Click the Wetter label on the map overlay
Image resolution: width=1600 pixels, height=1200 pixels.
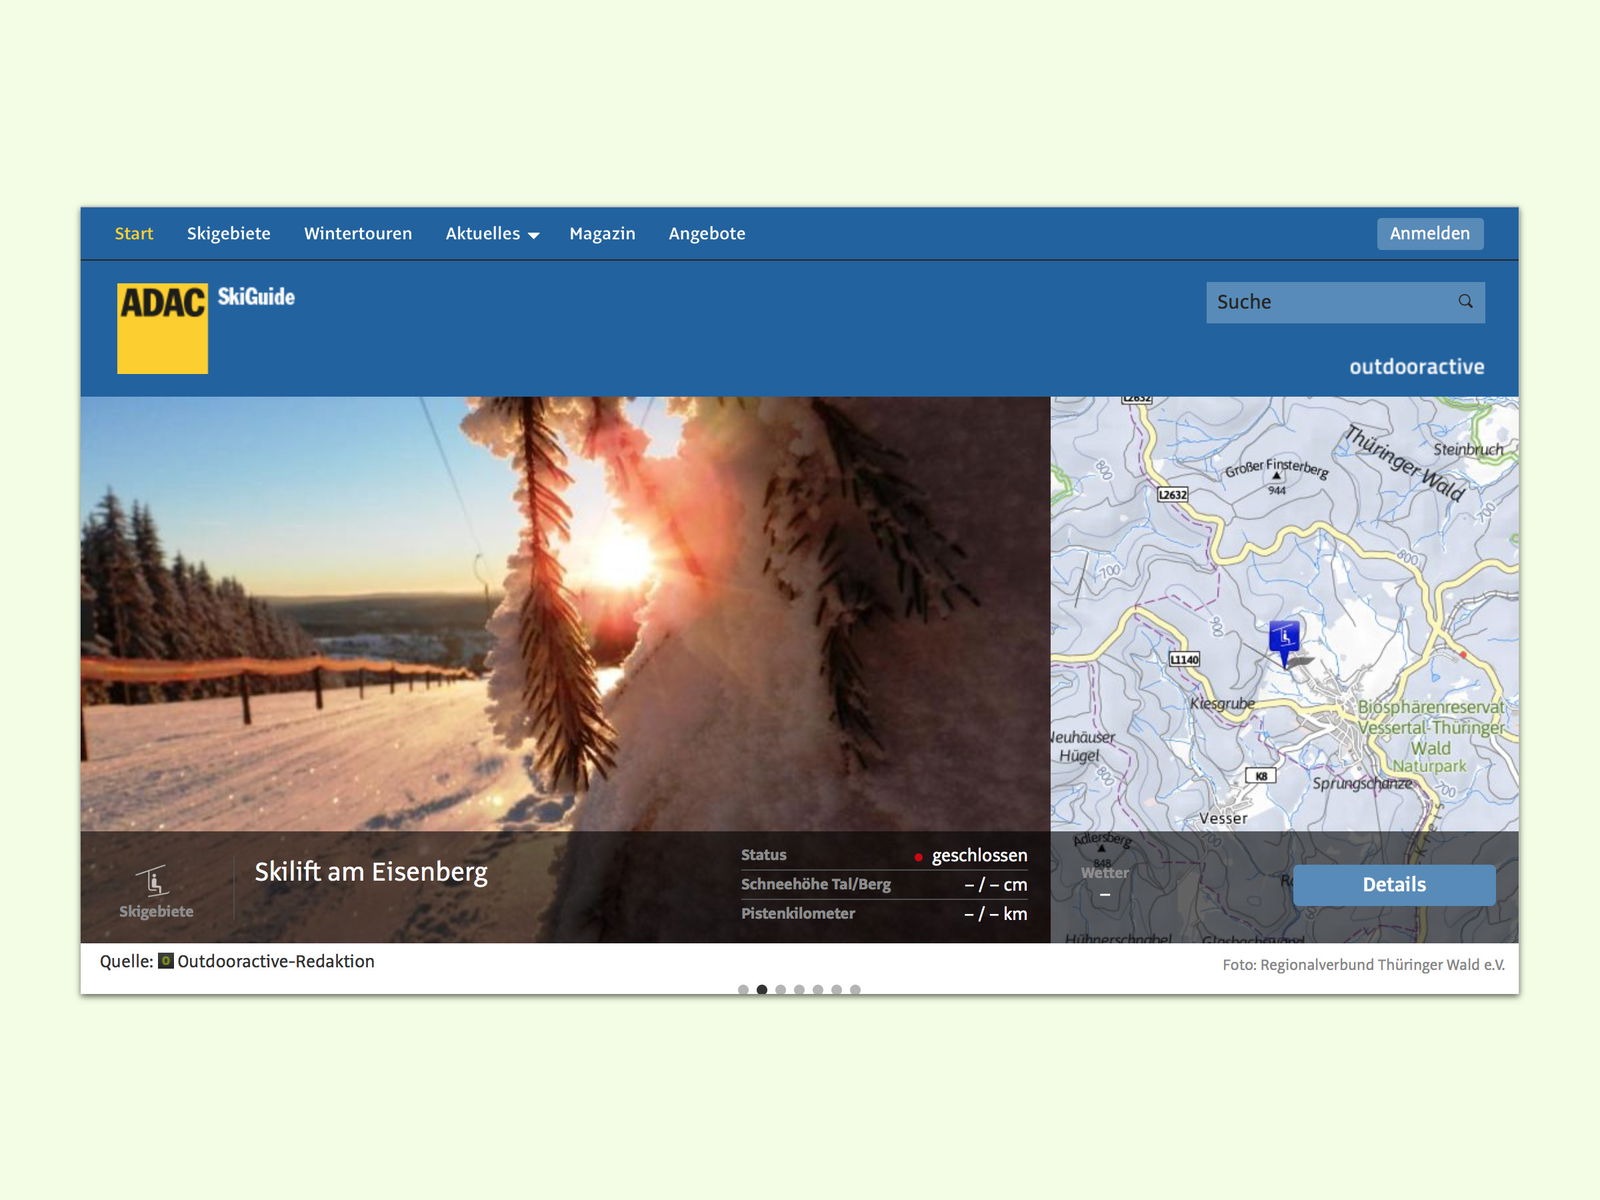pos(1105,873)
